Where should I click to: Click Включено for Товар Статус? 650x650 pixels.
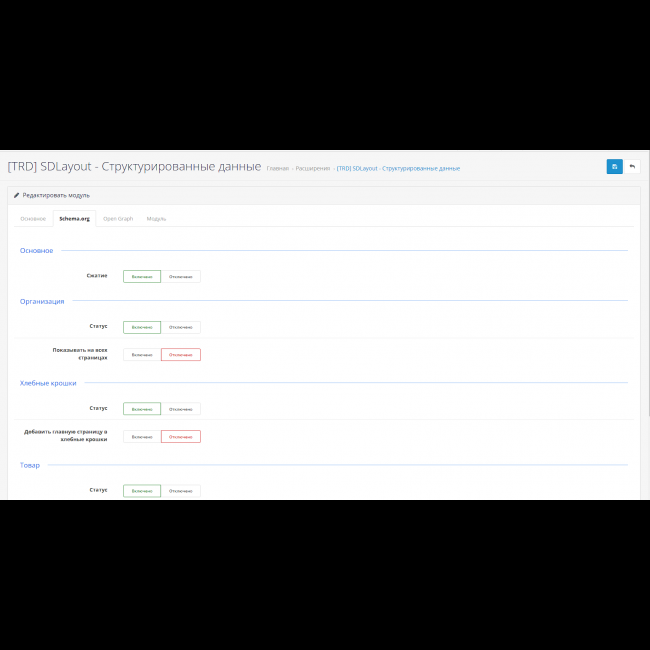pos(142,491)
